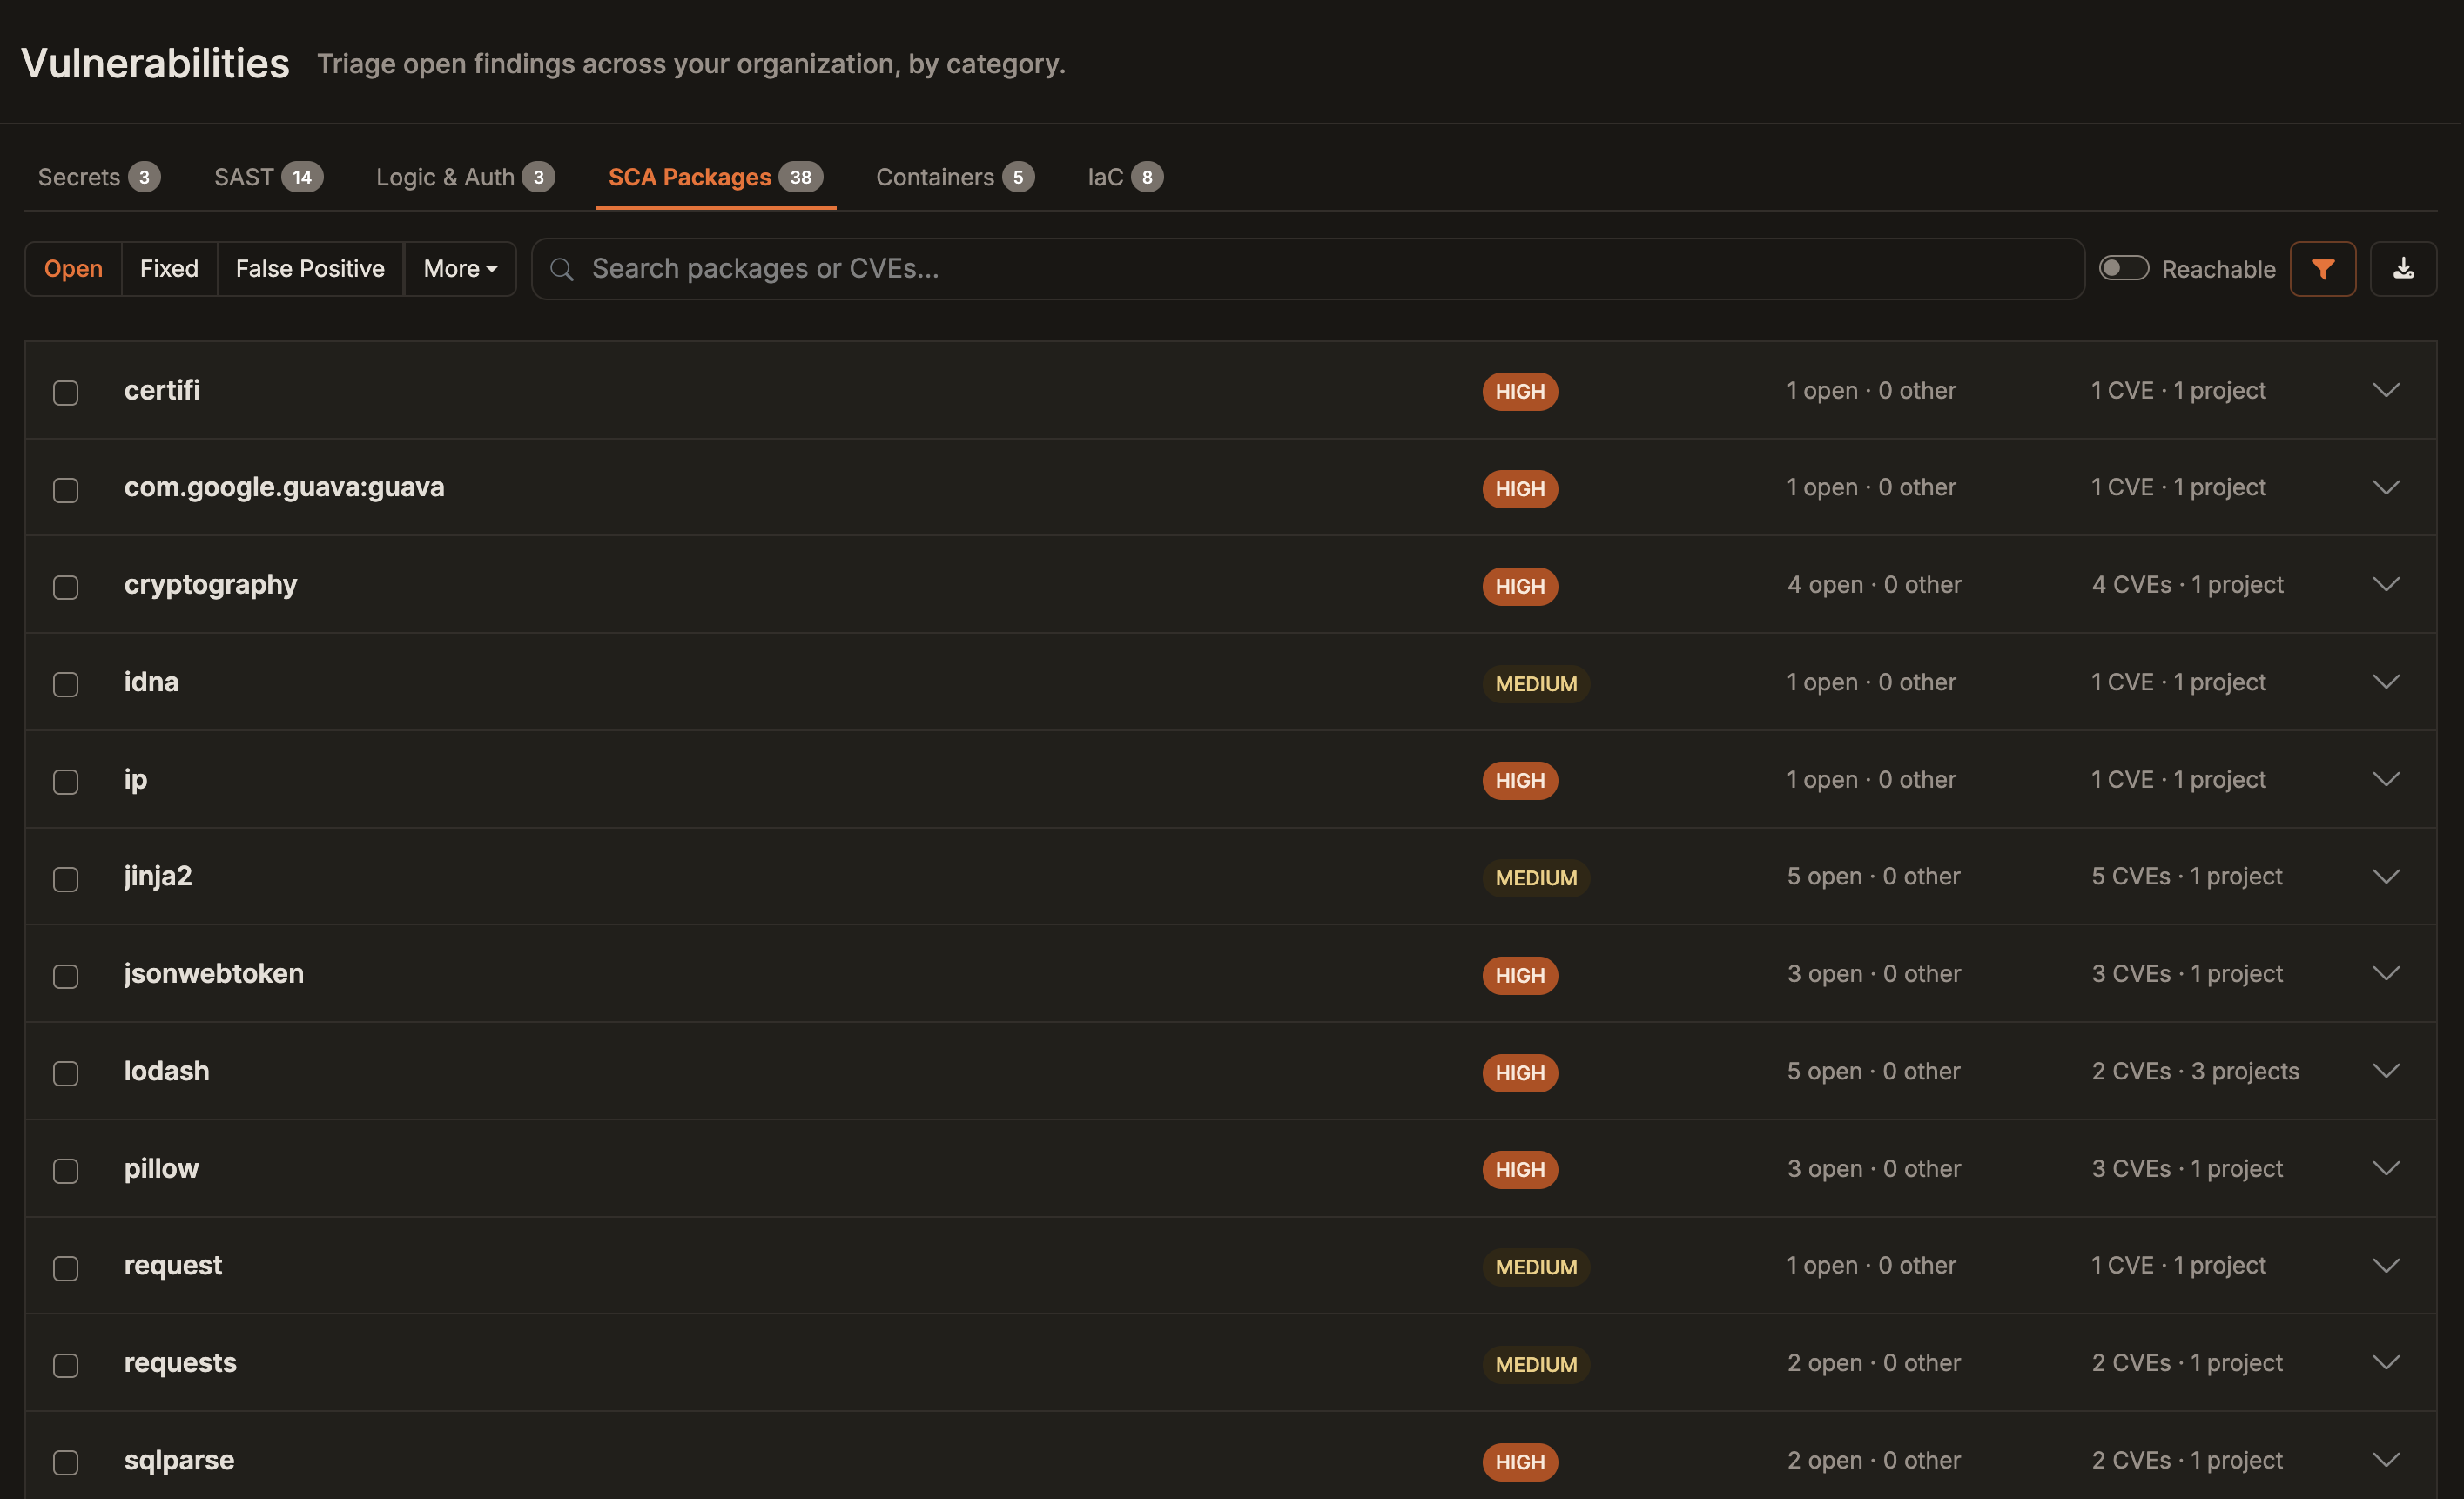Expand the jsonwebtoken row chevron
Image resolution: width=2464 pixels, height=1499 pixels.
click(x=2386, y=973)
